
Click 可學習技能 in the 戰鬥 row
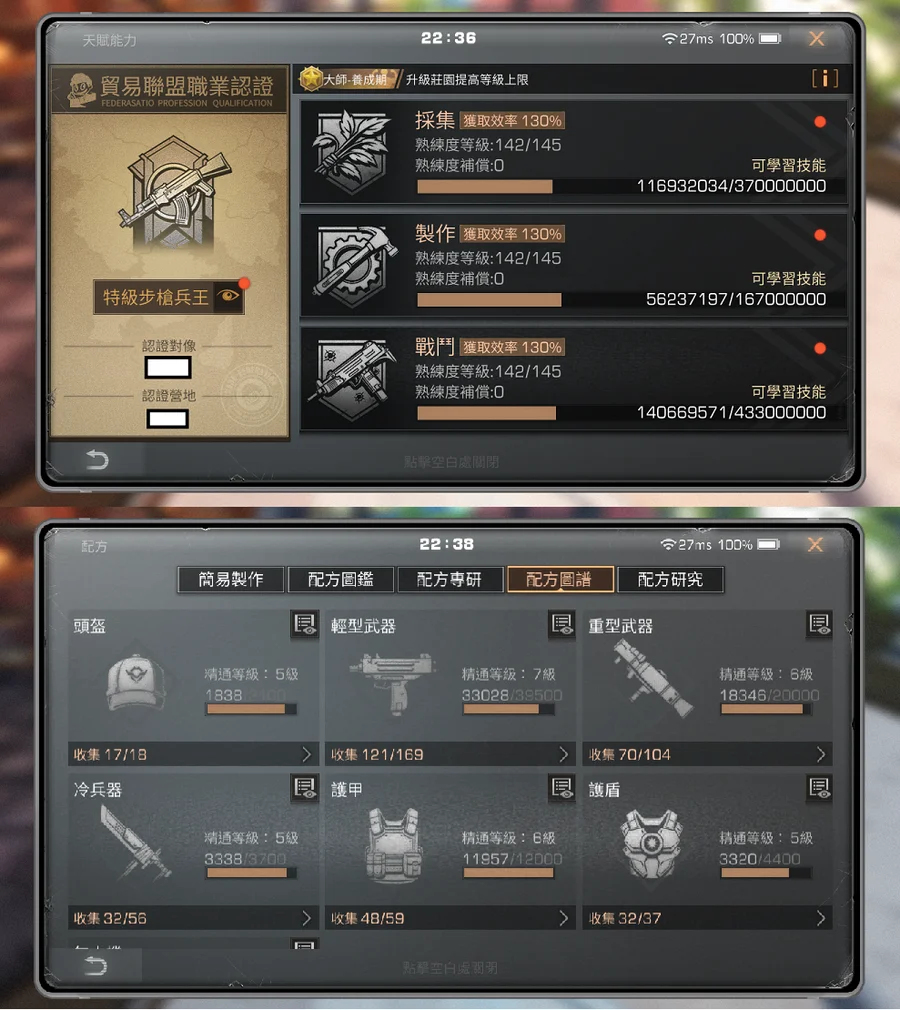[x=789, y=392]
